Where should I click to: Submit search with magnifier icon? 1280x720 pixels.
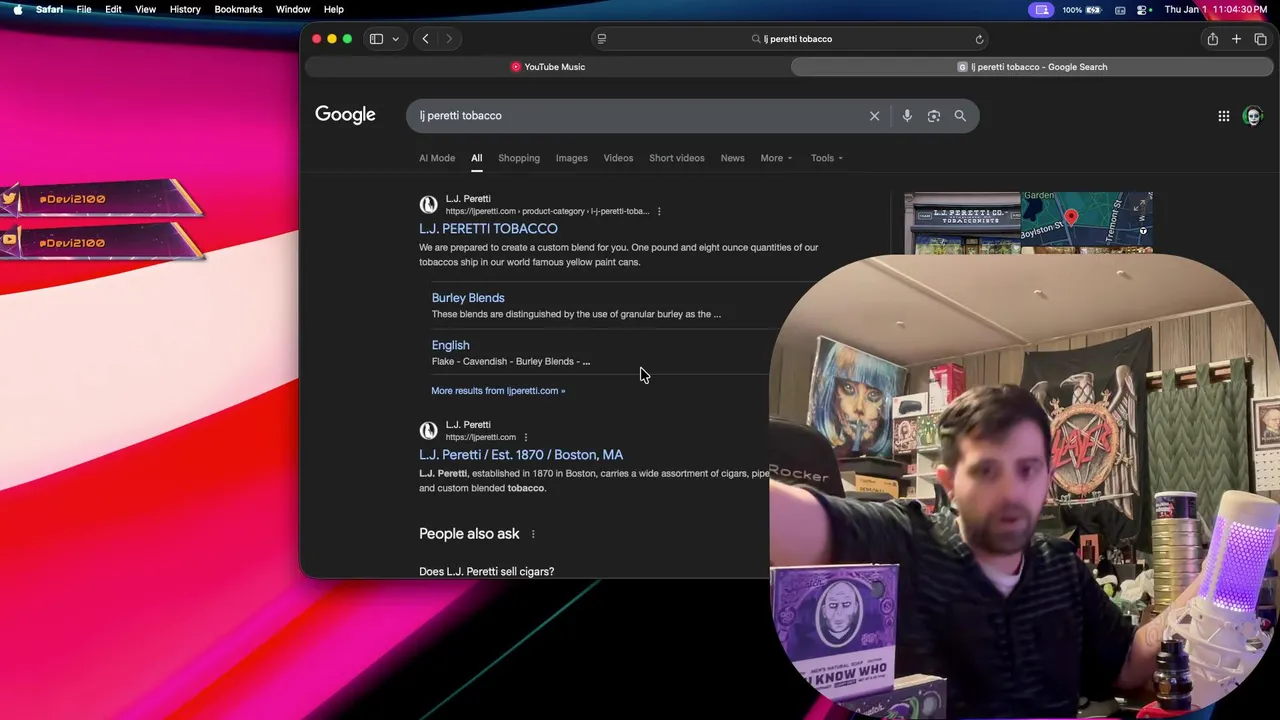coord(960,116)
